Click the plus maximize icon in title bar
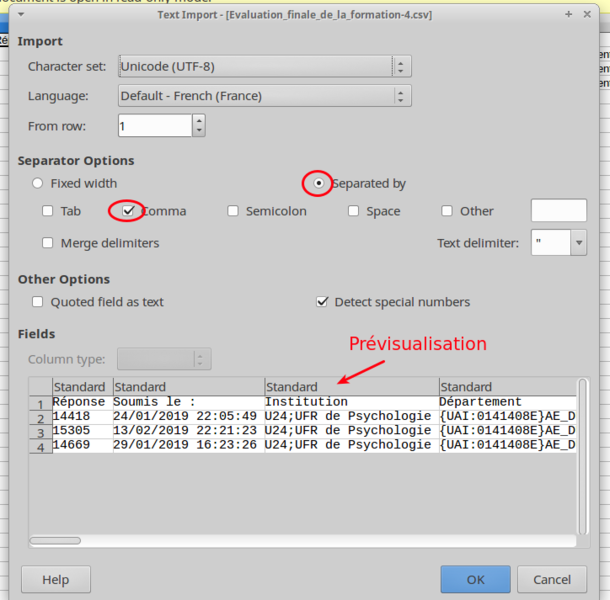 [x=569, y=14]
